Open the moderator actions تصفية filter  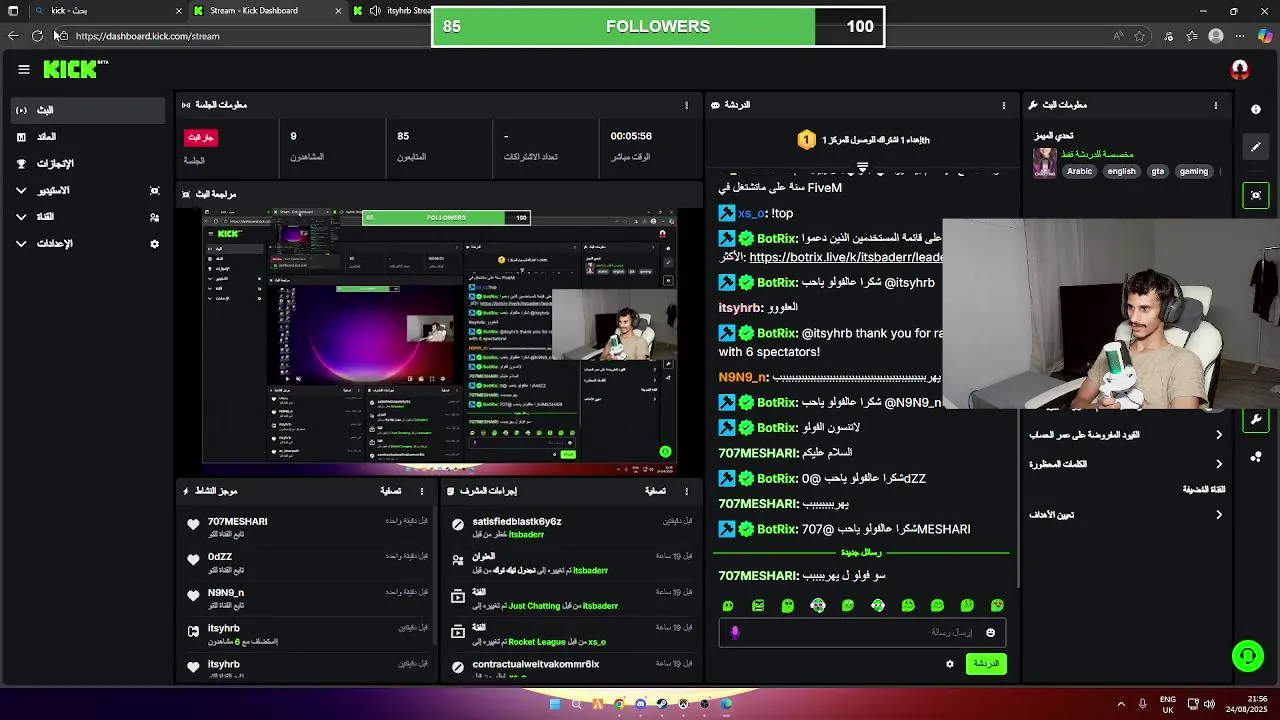pyautogui.click(x=655, y=491)
